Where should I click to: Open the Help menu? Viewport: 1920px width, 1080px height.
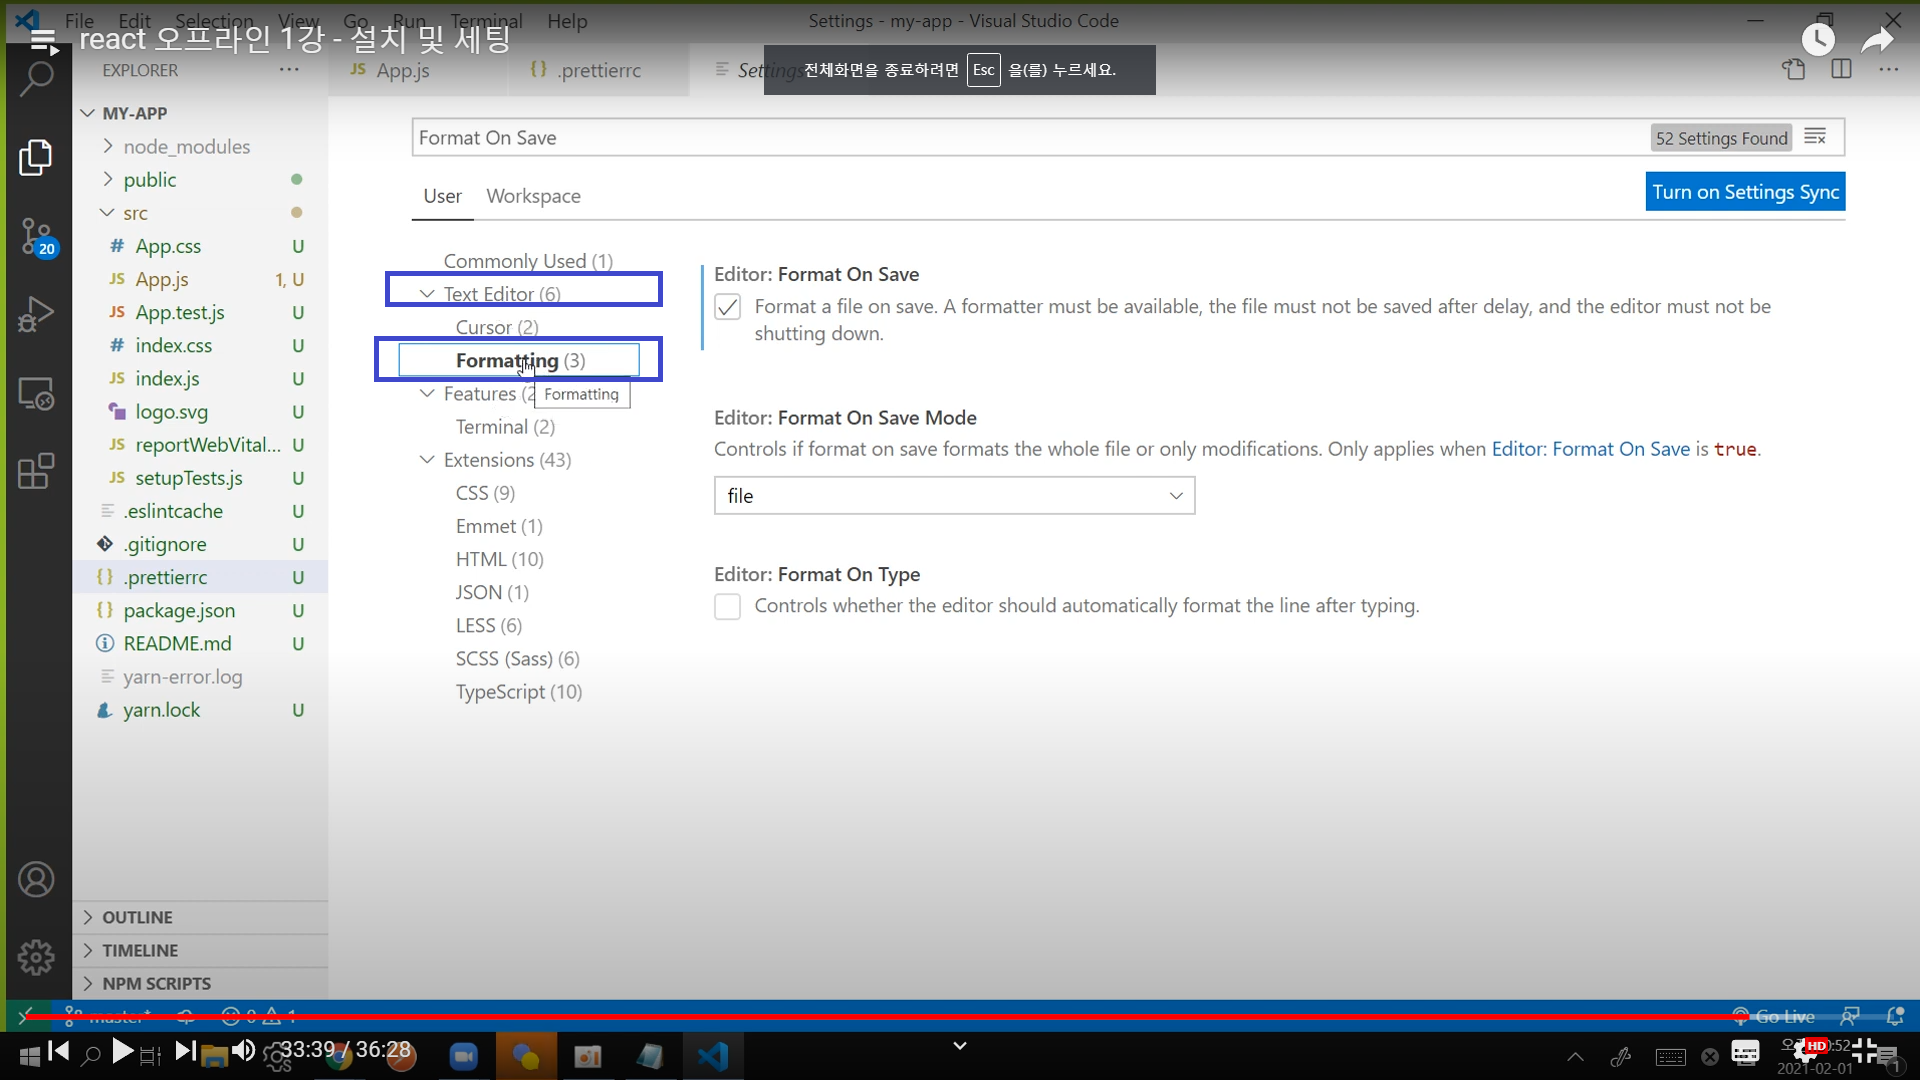coord(567,21)
